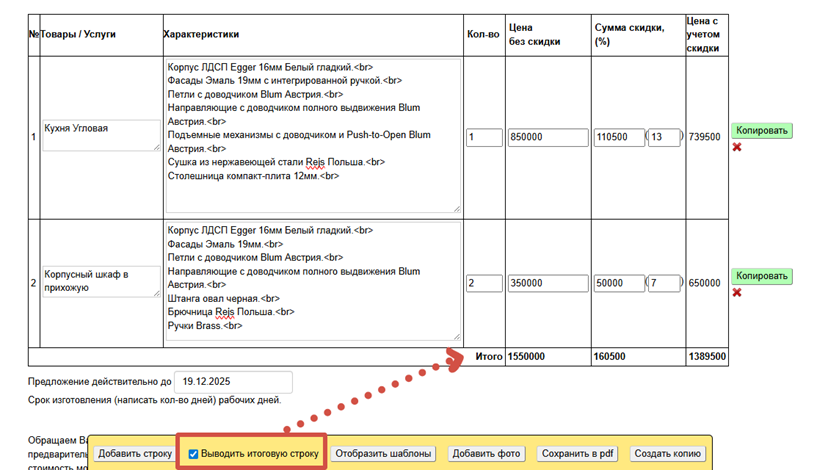Delete row 2 with red cross icon
This screenshot has width=828, height=470.
coord(737,292)
